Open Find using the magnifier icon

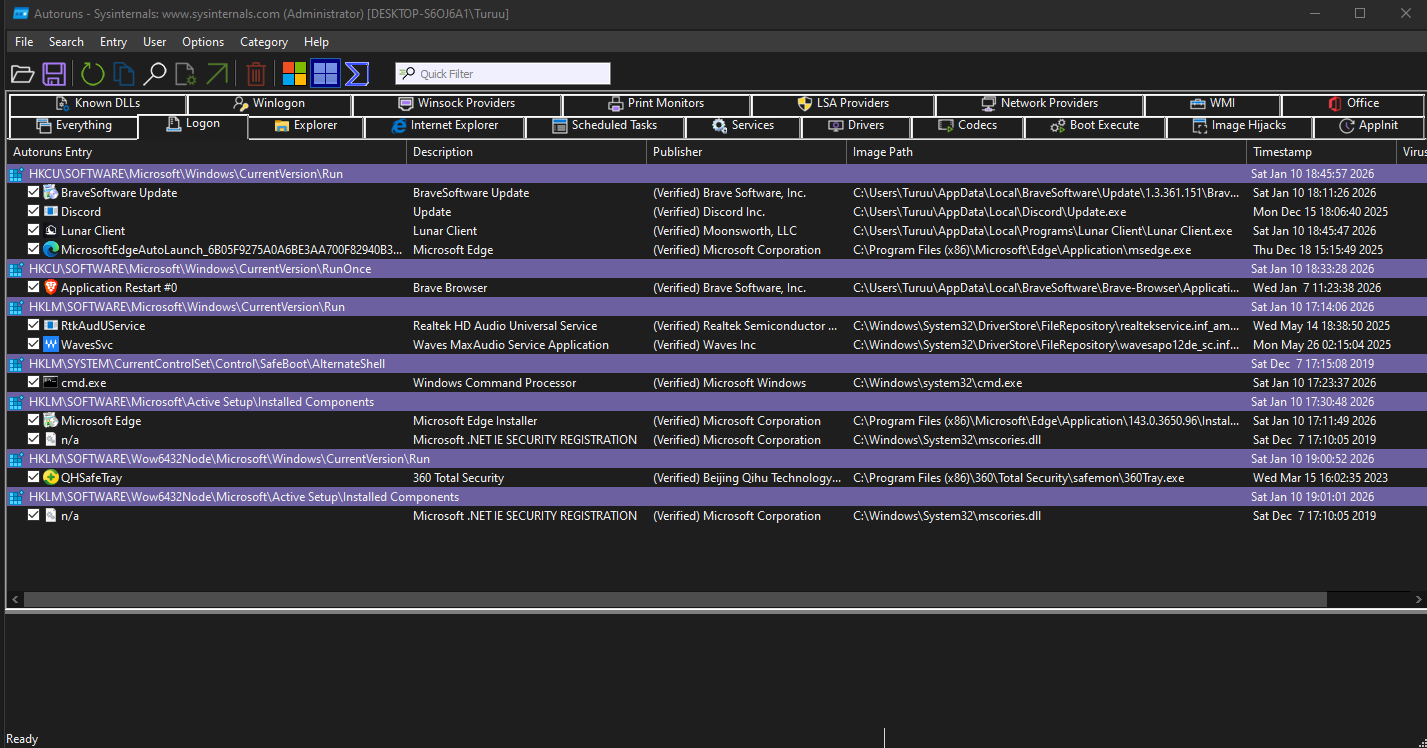tap(154, 73)
